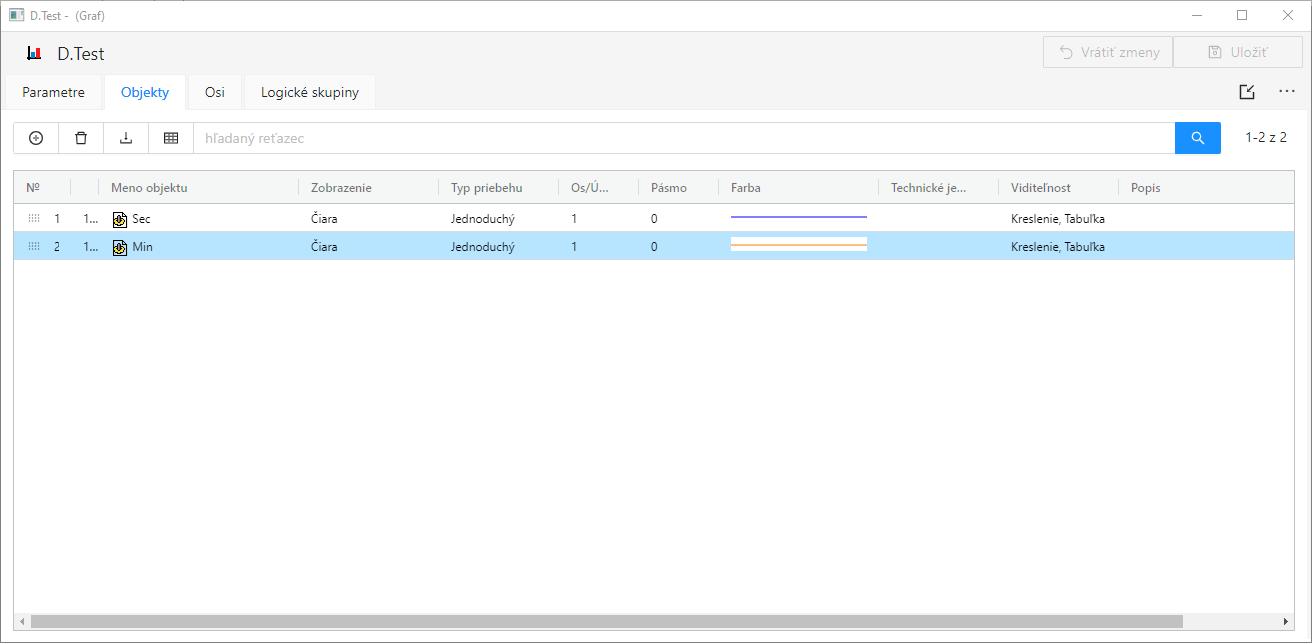
Task: Click the Min object type icon
Action: click(x=120, y=247)
